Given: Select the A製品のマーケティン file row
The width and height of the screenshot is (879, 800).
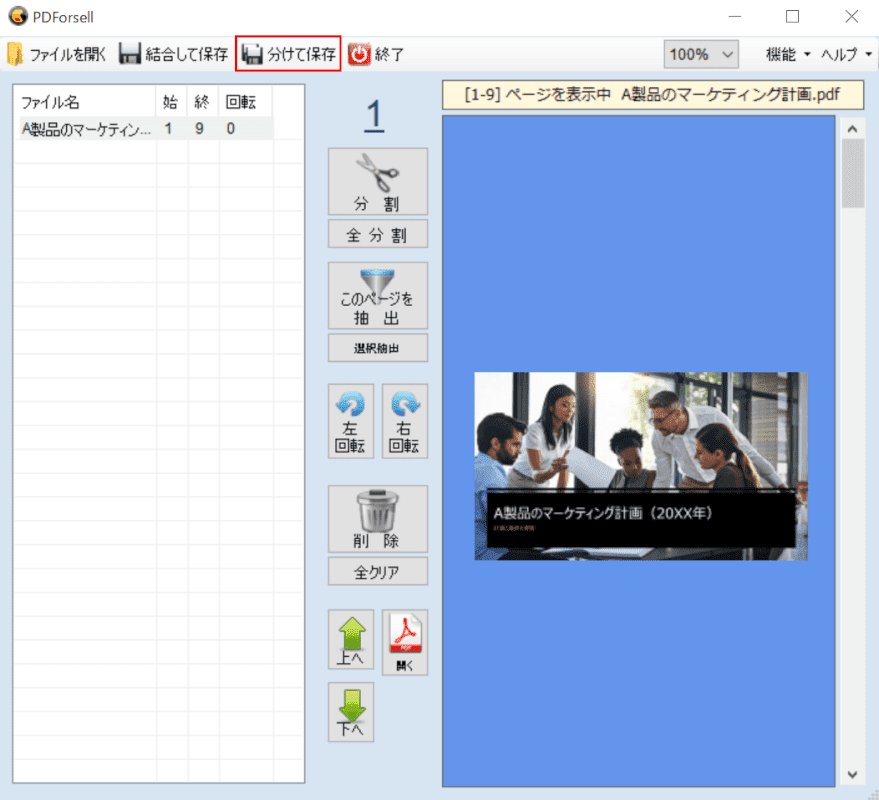Looking at the screenshot, I should [x=146, y=129].
